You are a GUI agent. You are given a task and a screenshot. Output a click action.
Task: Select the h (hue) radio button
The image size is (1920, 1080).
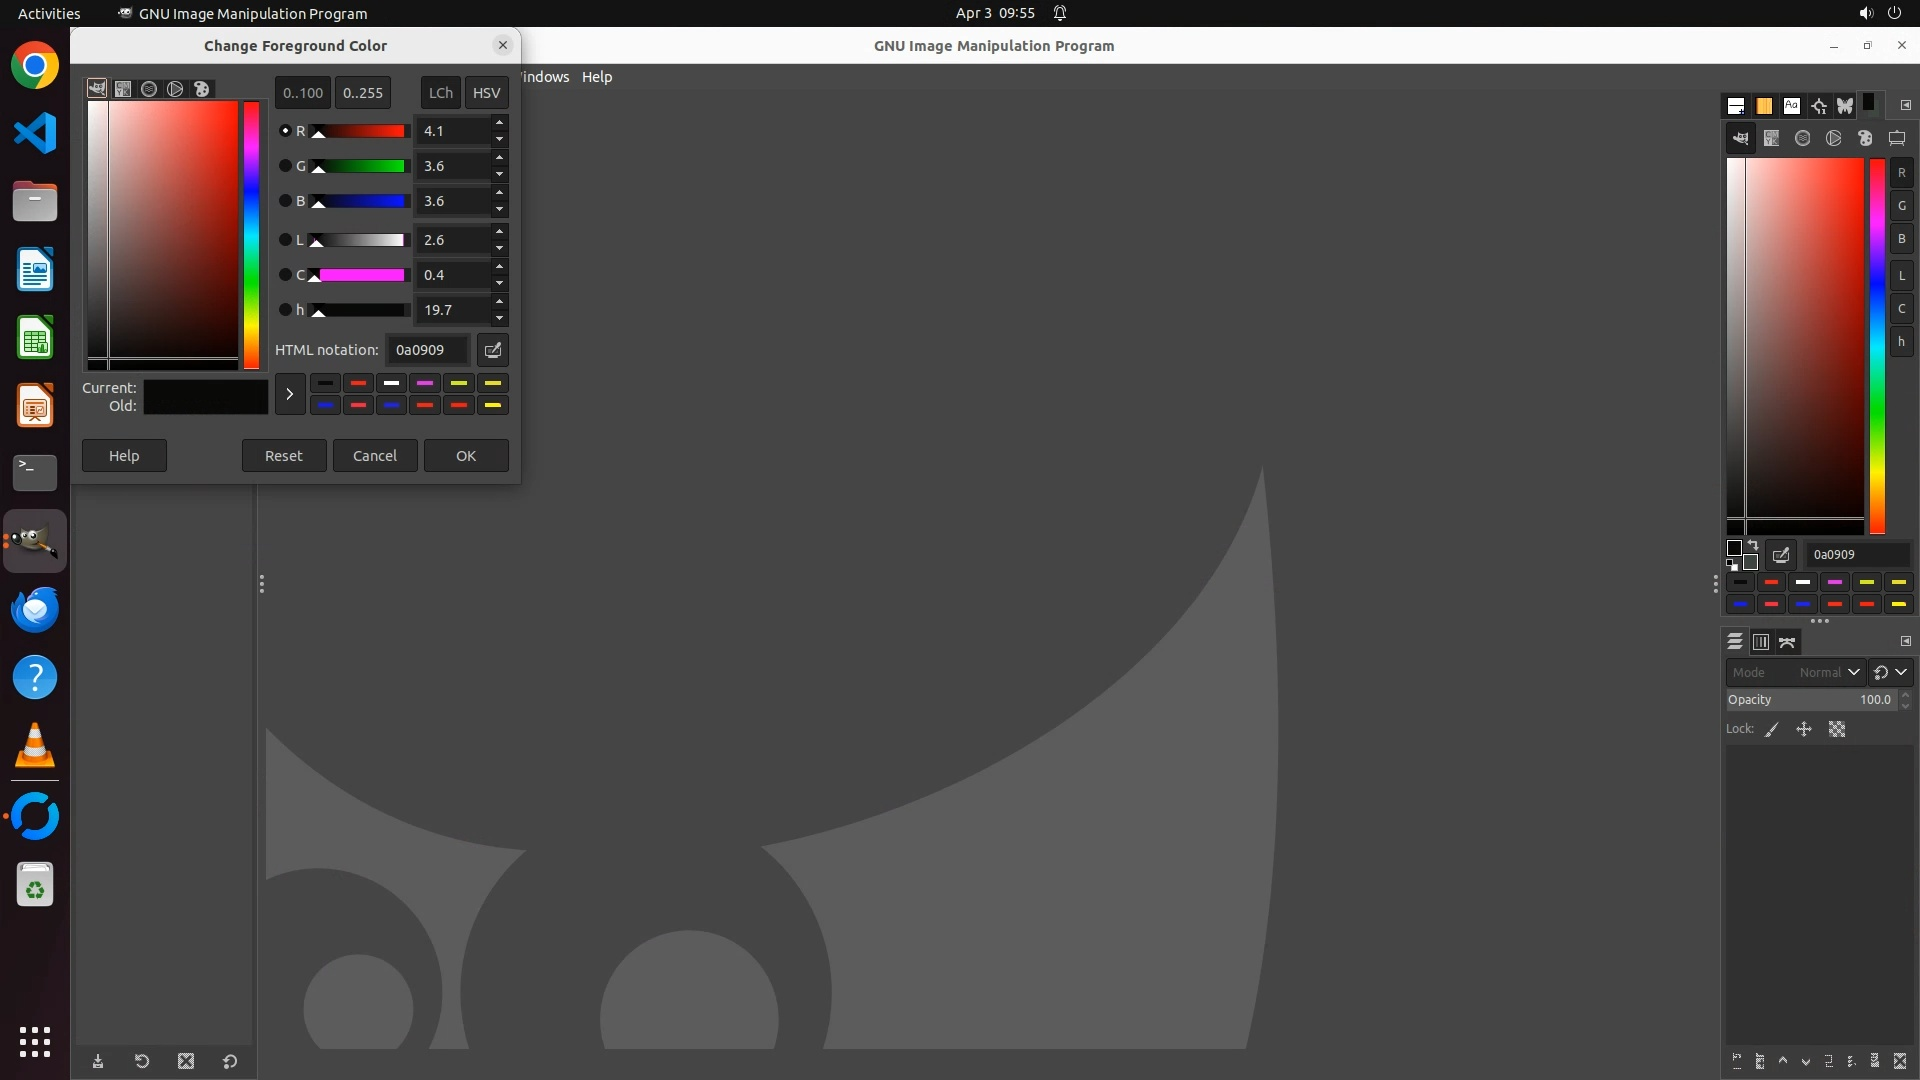[285, 310]
